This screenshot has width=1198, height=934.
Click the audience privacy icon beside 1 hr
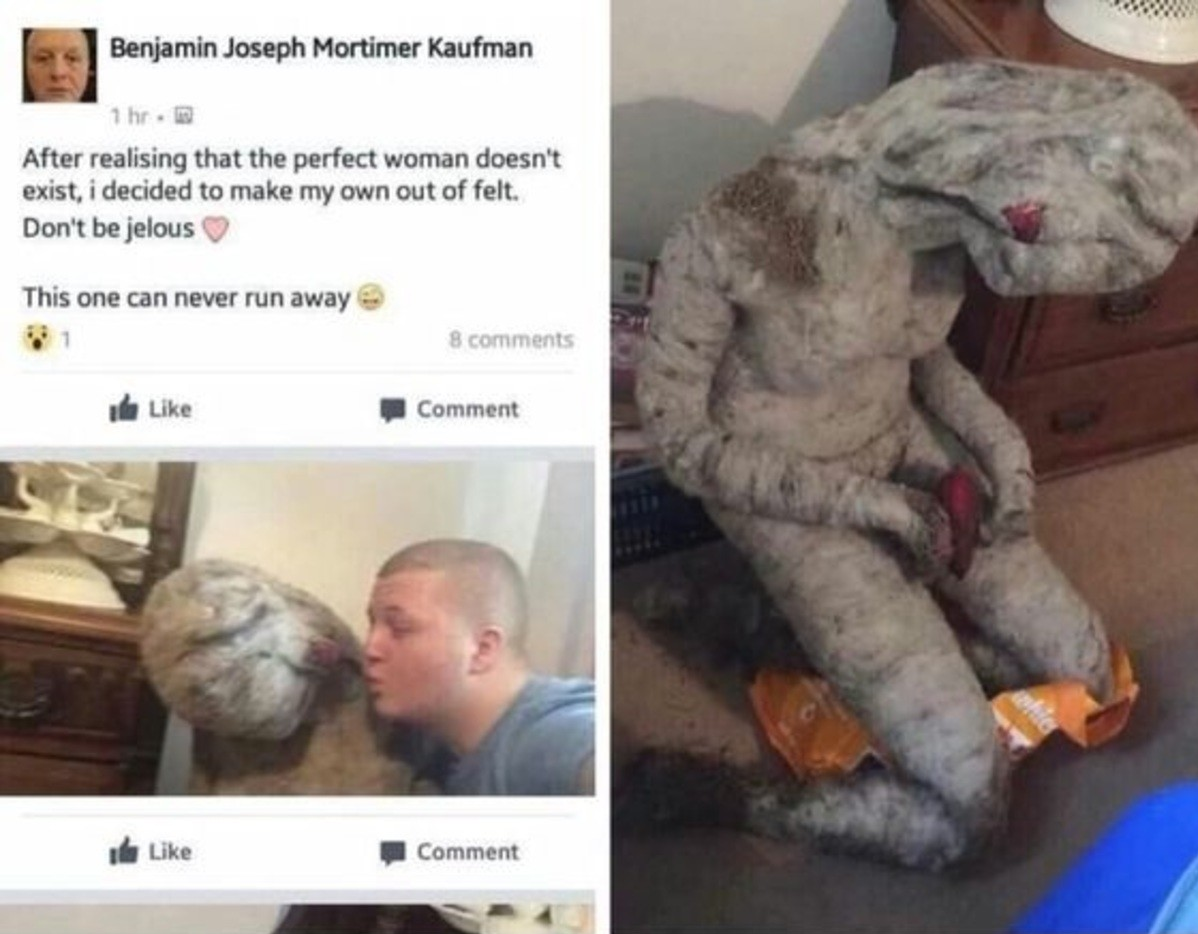pyautogui.click(x=184, y=116)
